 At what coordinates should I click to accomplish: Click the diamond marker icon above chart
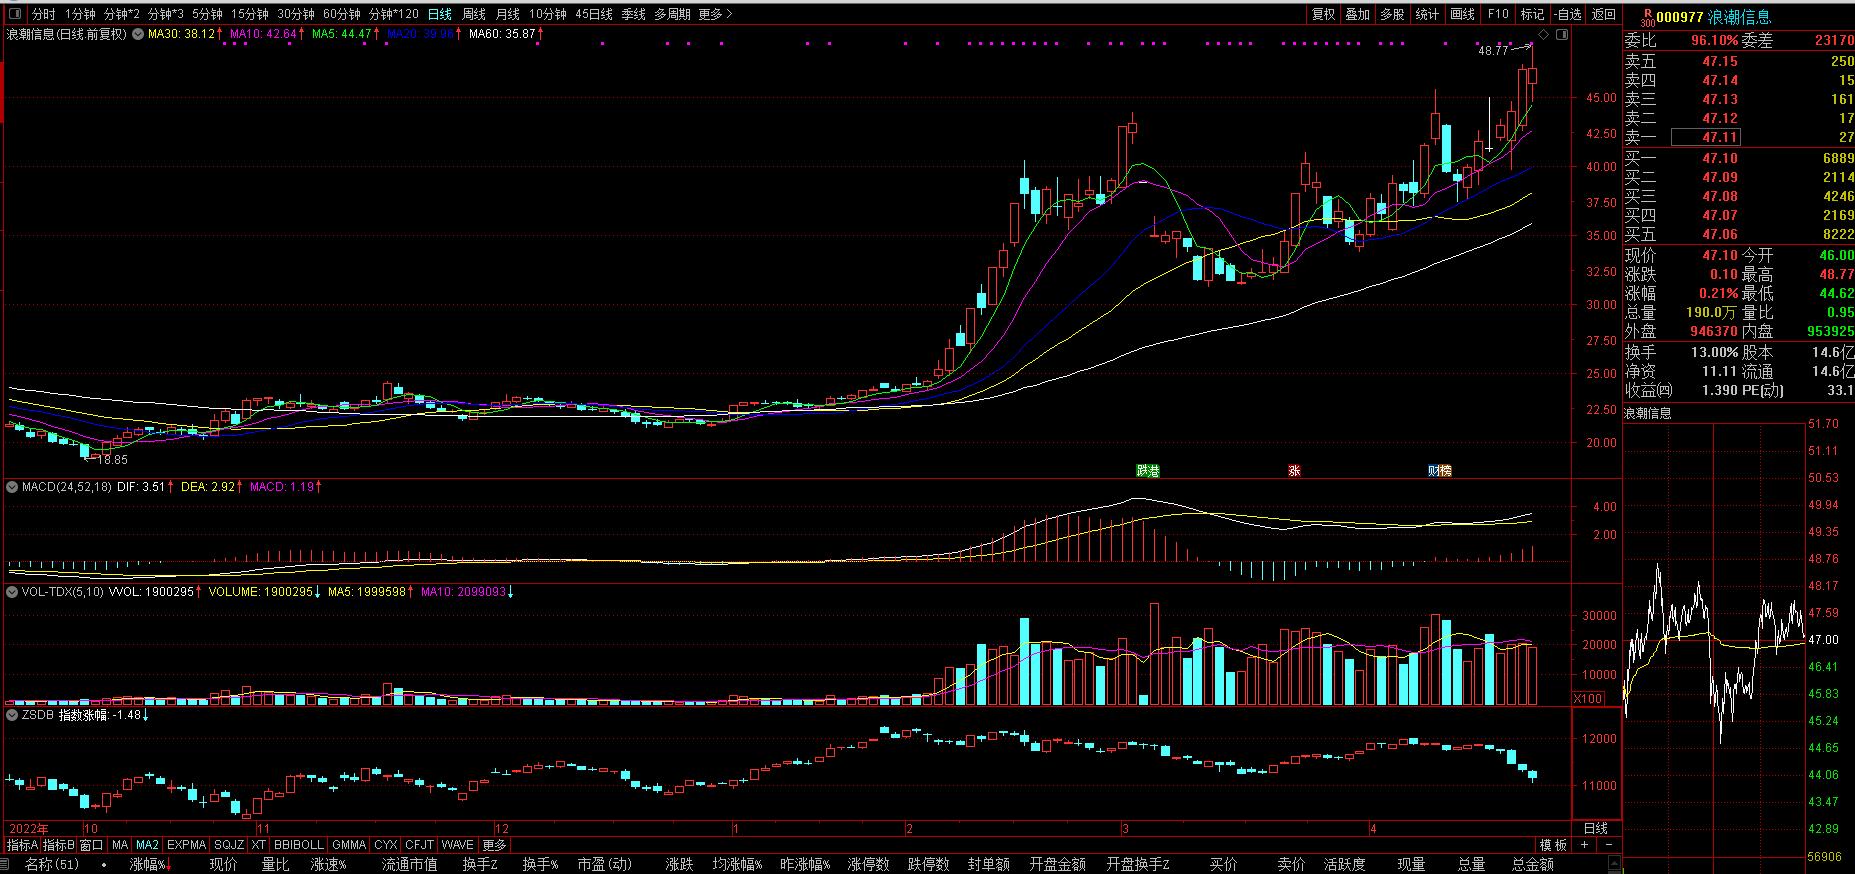[x=1543, y=34]
